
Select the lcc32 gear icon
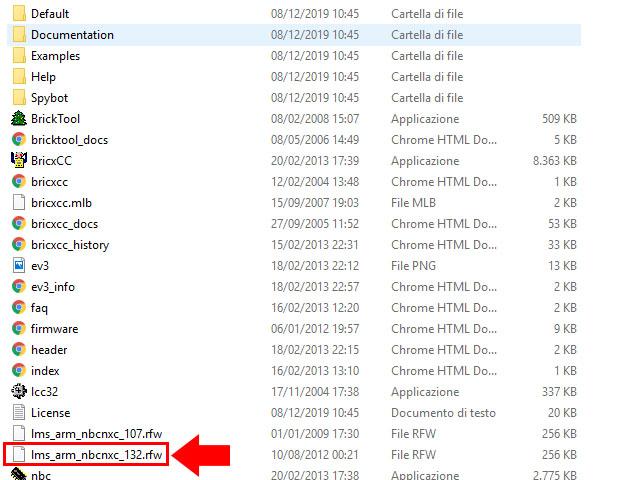tap(18, 392)
